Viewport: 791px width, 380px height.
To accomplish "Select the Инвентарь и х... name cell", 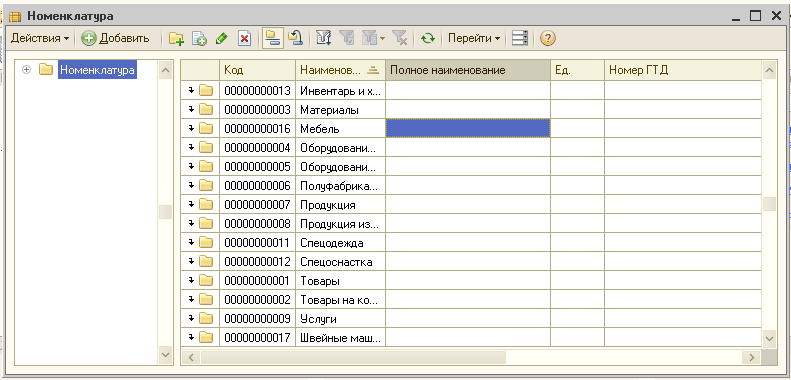I will click(341, 91).
